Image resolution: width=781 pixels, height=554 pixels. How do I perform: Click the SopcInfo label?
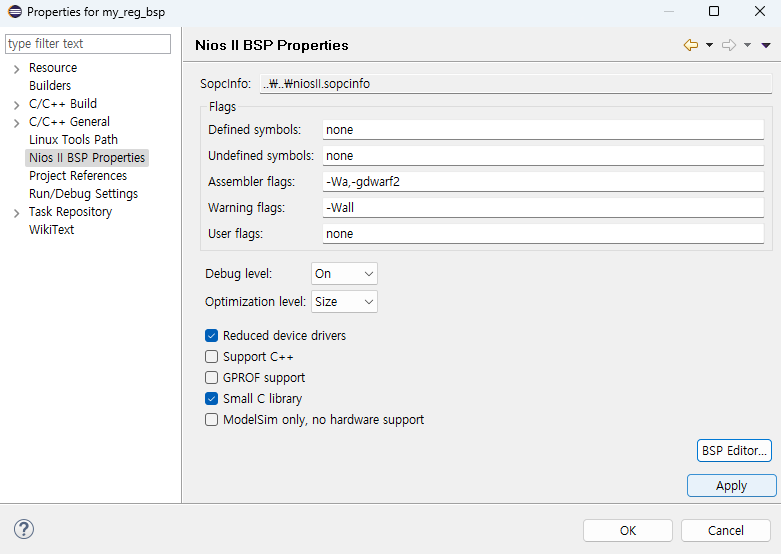tap(225, 84)
